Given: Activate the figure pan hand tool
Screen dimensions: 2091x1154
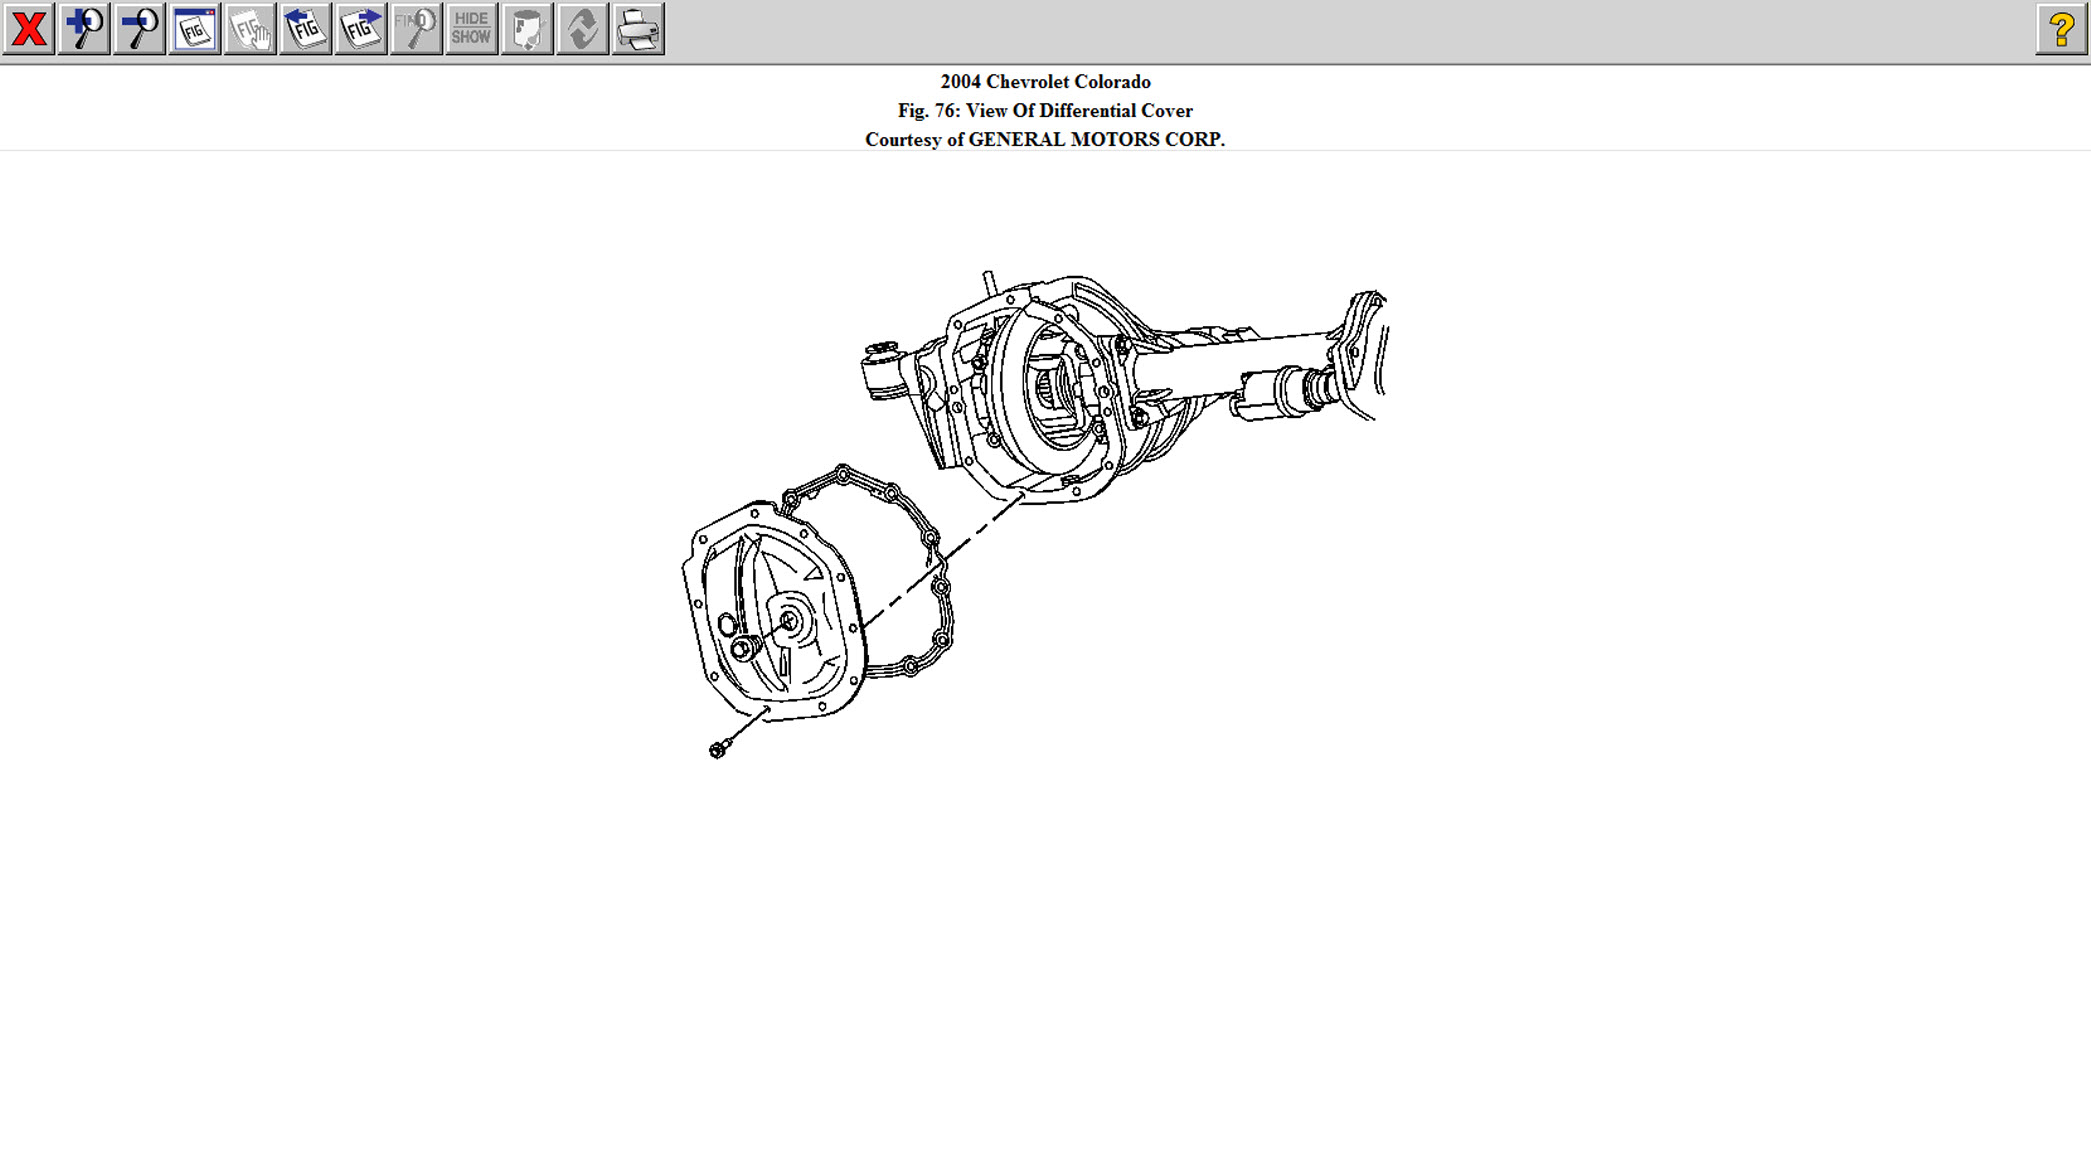Looking at the screenshot, I should (x=250, y=29).
